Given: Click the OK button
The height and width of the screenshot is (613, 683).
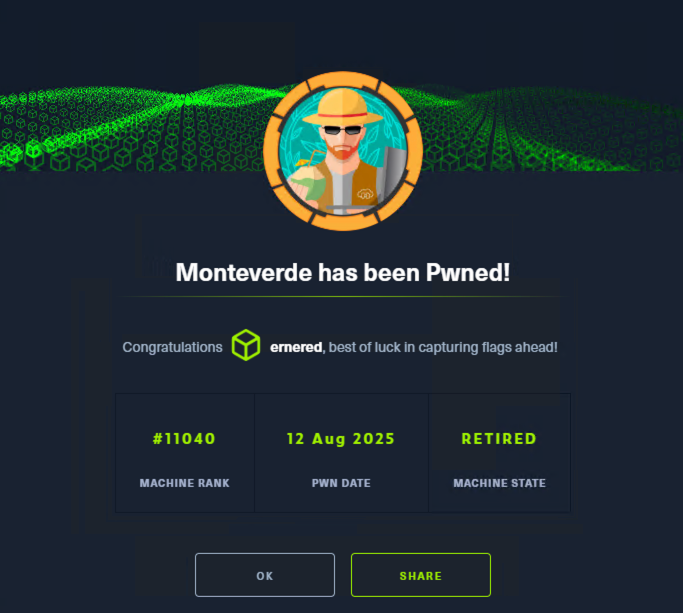Looking at the screenshot, I should pyautogui.click(x=265, y=575).
